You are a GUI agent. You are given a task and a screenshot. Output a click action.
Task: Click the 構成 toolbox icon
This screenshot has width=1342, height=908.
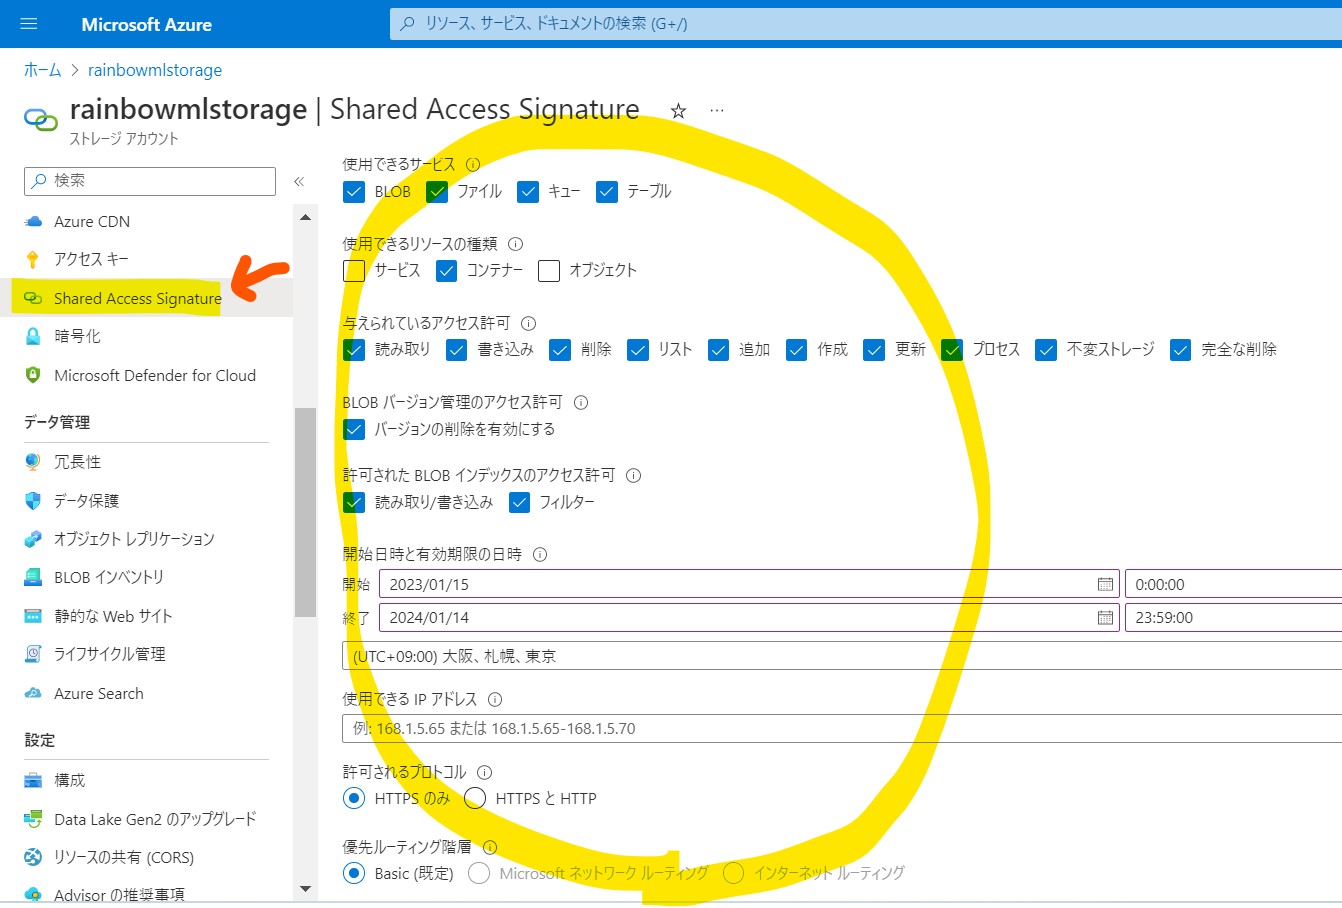click(33, 780)
